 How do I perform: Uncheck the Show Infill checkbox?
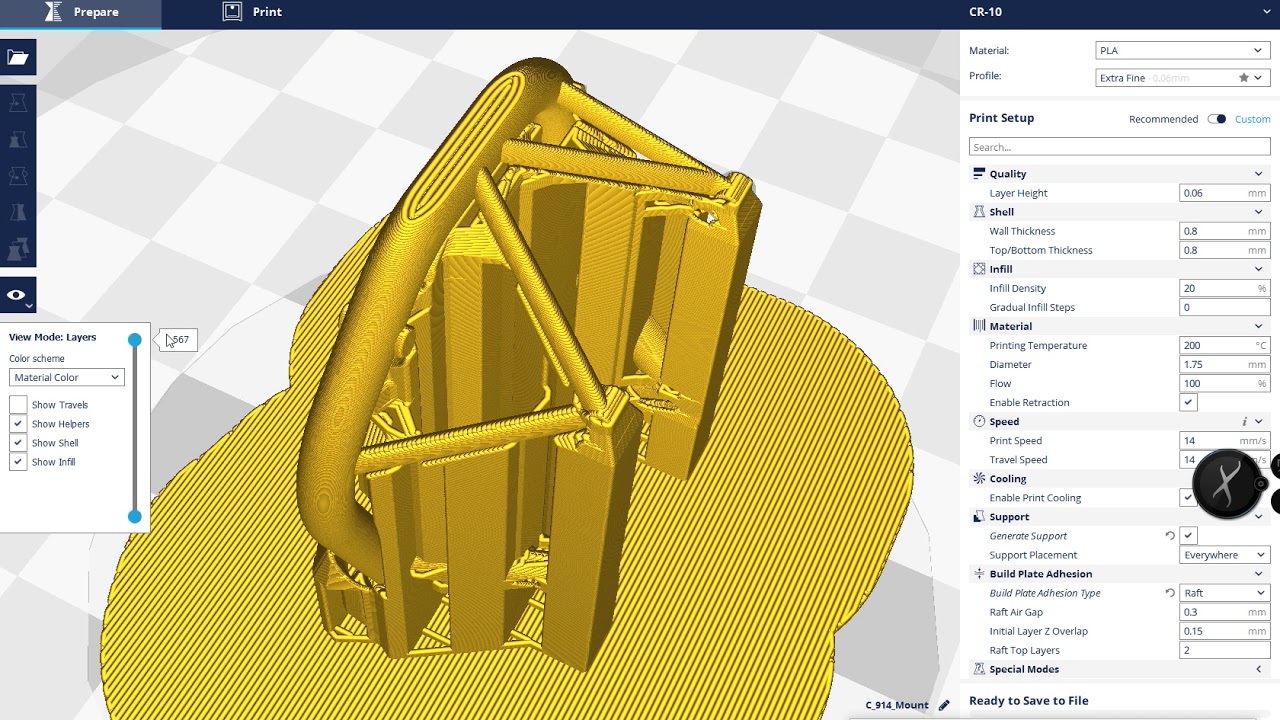tap(18, 462)
